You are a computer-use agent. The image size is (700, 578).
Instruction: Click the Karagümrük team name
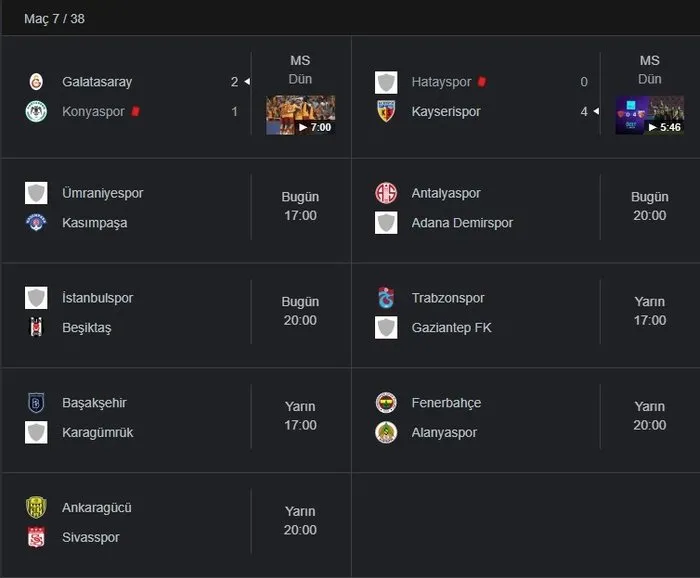coord(97,433)
